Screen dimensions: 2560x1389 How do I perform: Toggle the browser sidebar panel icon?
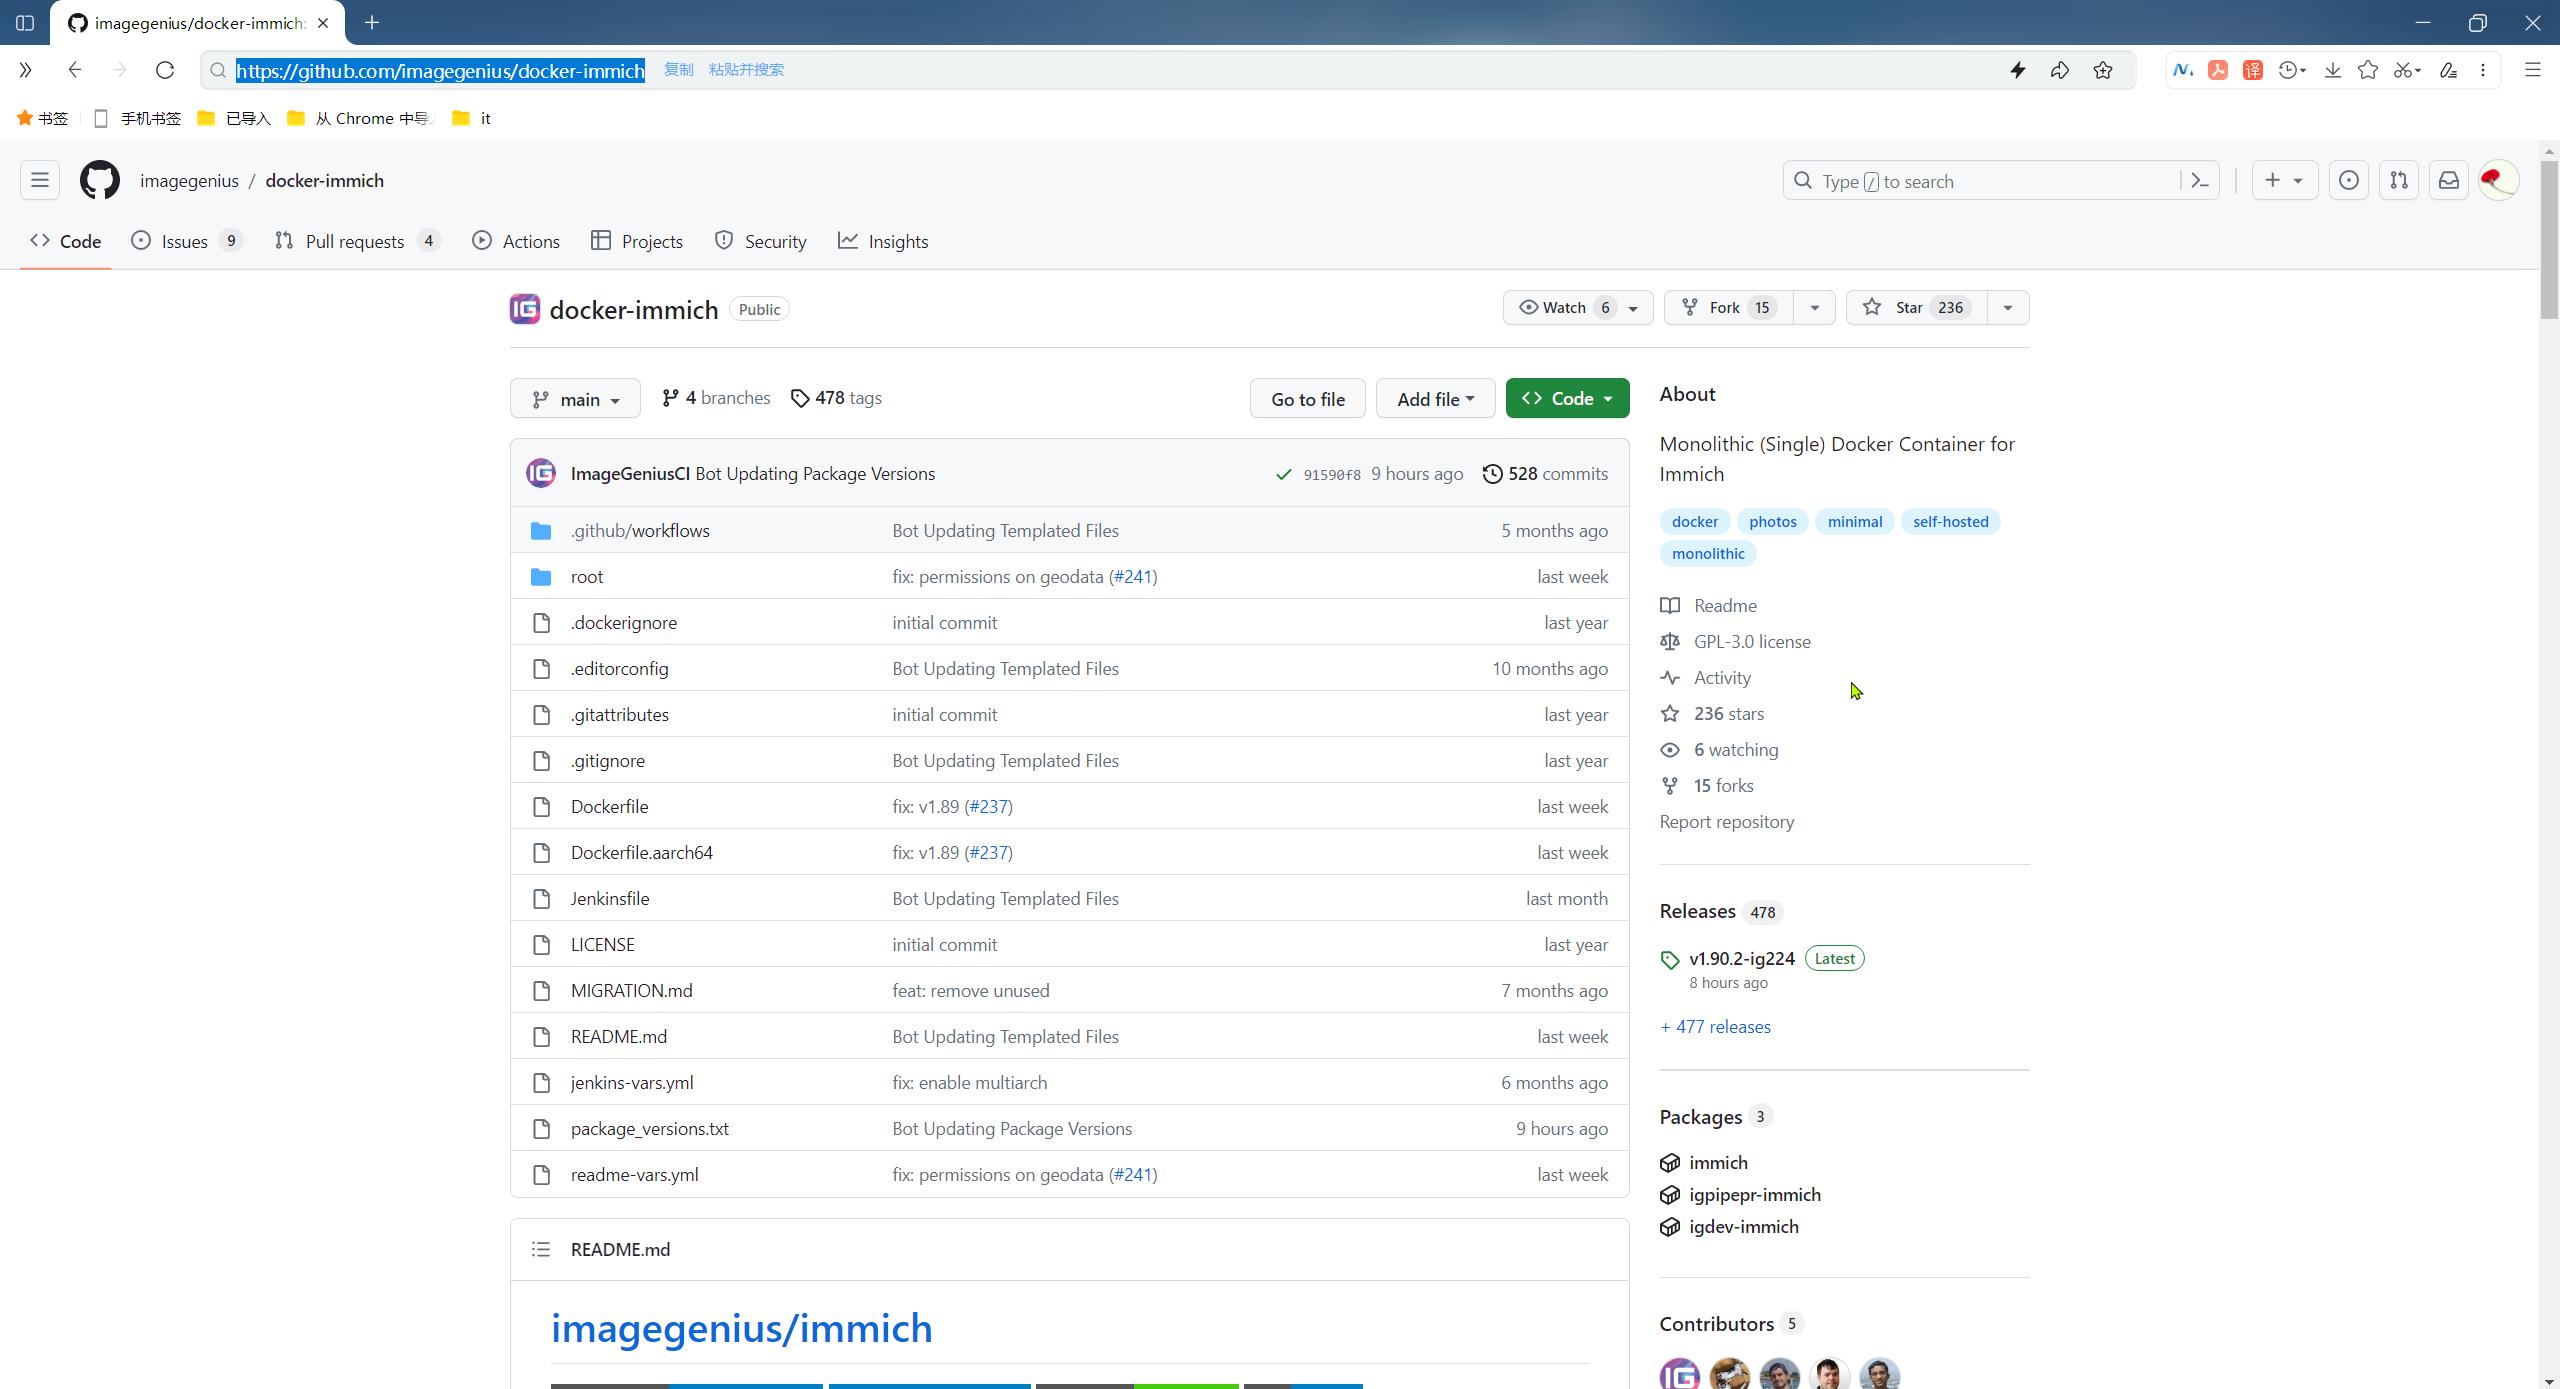pyautogui.click(x=25, y=22)
